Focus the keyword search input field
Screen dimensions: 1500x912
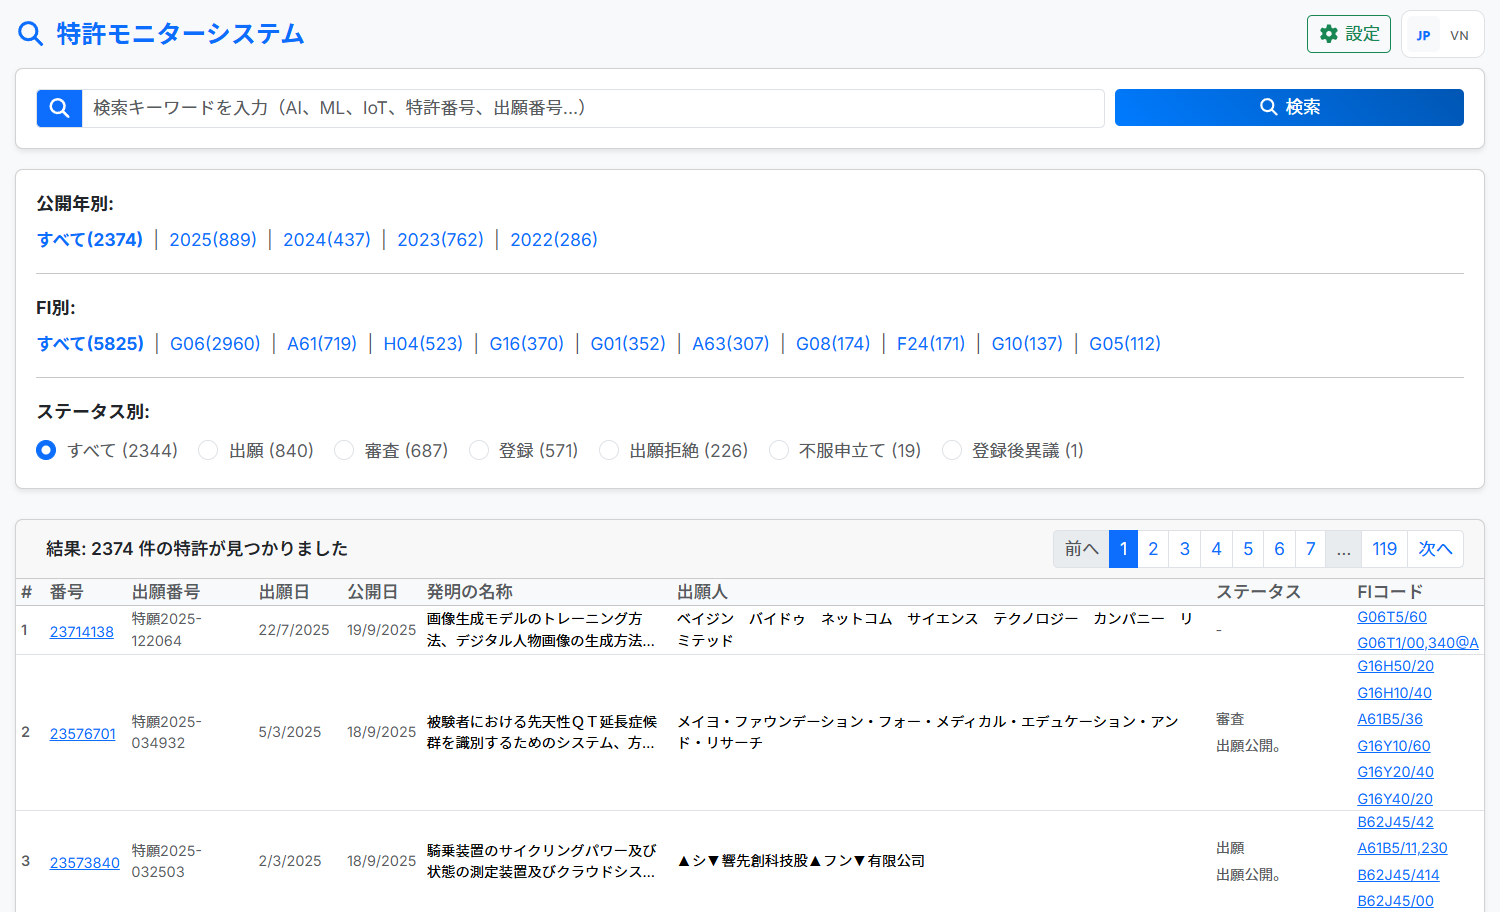tap(592, 108)
